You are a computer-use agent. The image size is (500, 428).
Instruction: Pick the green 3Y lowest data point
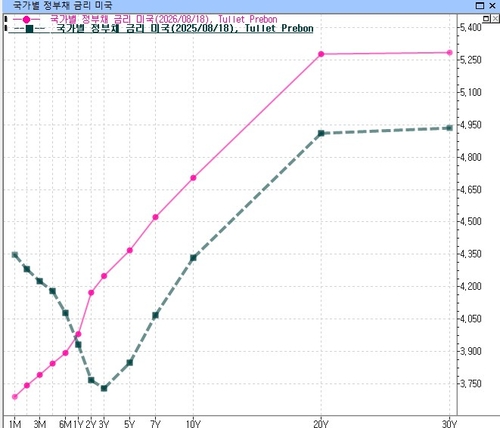click(x=104, y=388)
